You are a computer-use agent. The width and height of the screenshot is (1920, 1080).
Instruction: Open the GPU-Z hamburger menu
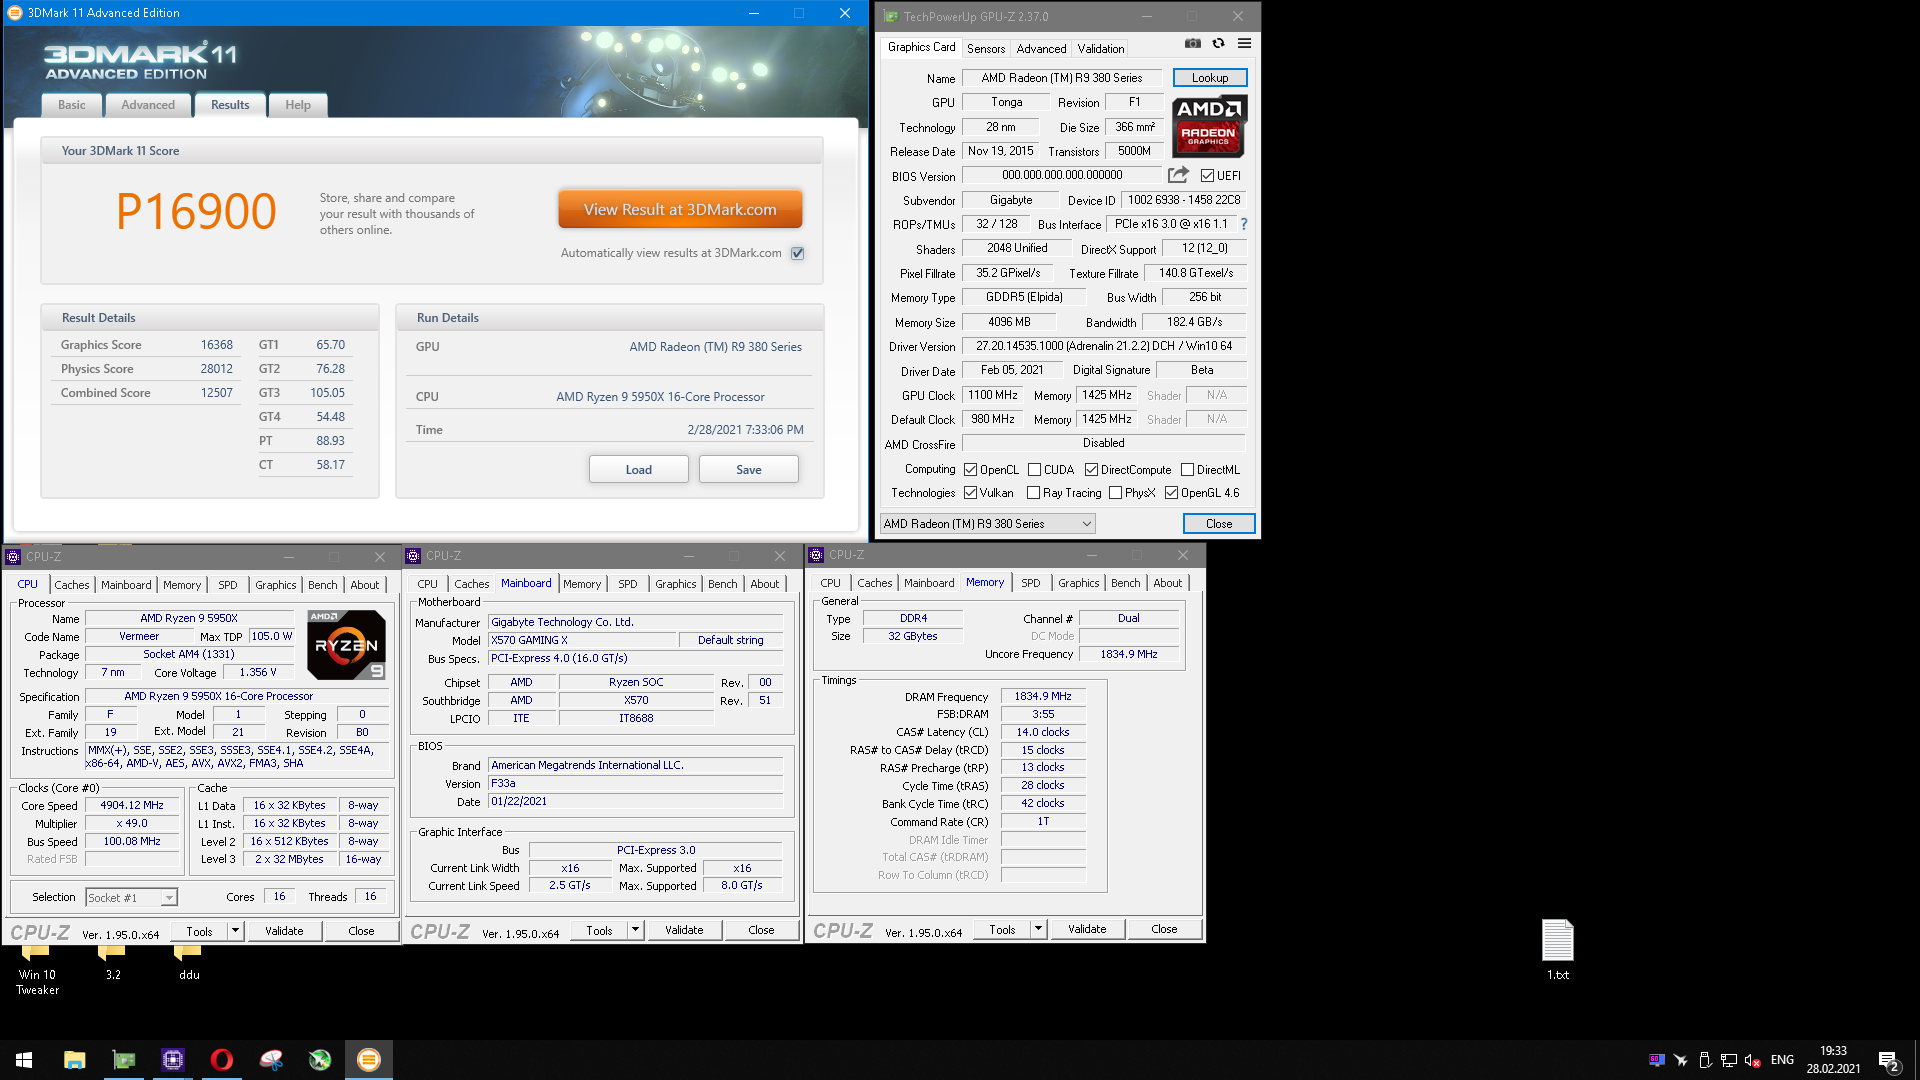[x=1244, y=44]
